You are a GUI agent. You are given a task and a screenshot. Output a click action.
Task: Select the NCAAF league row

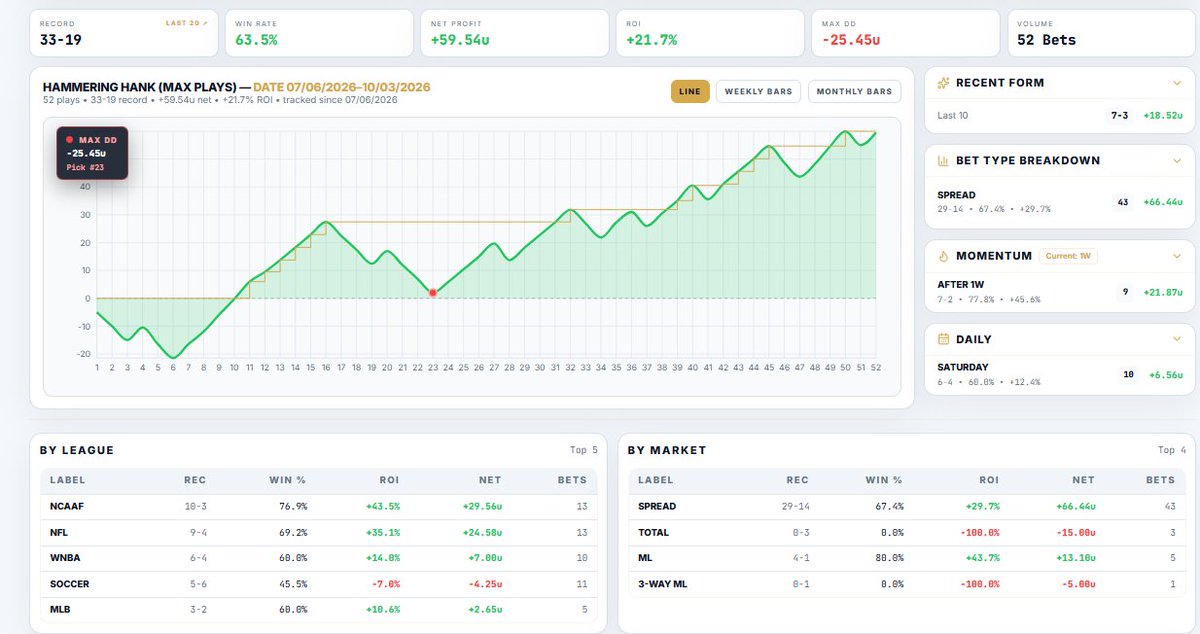tap(318, 507)
